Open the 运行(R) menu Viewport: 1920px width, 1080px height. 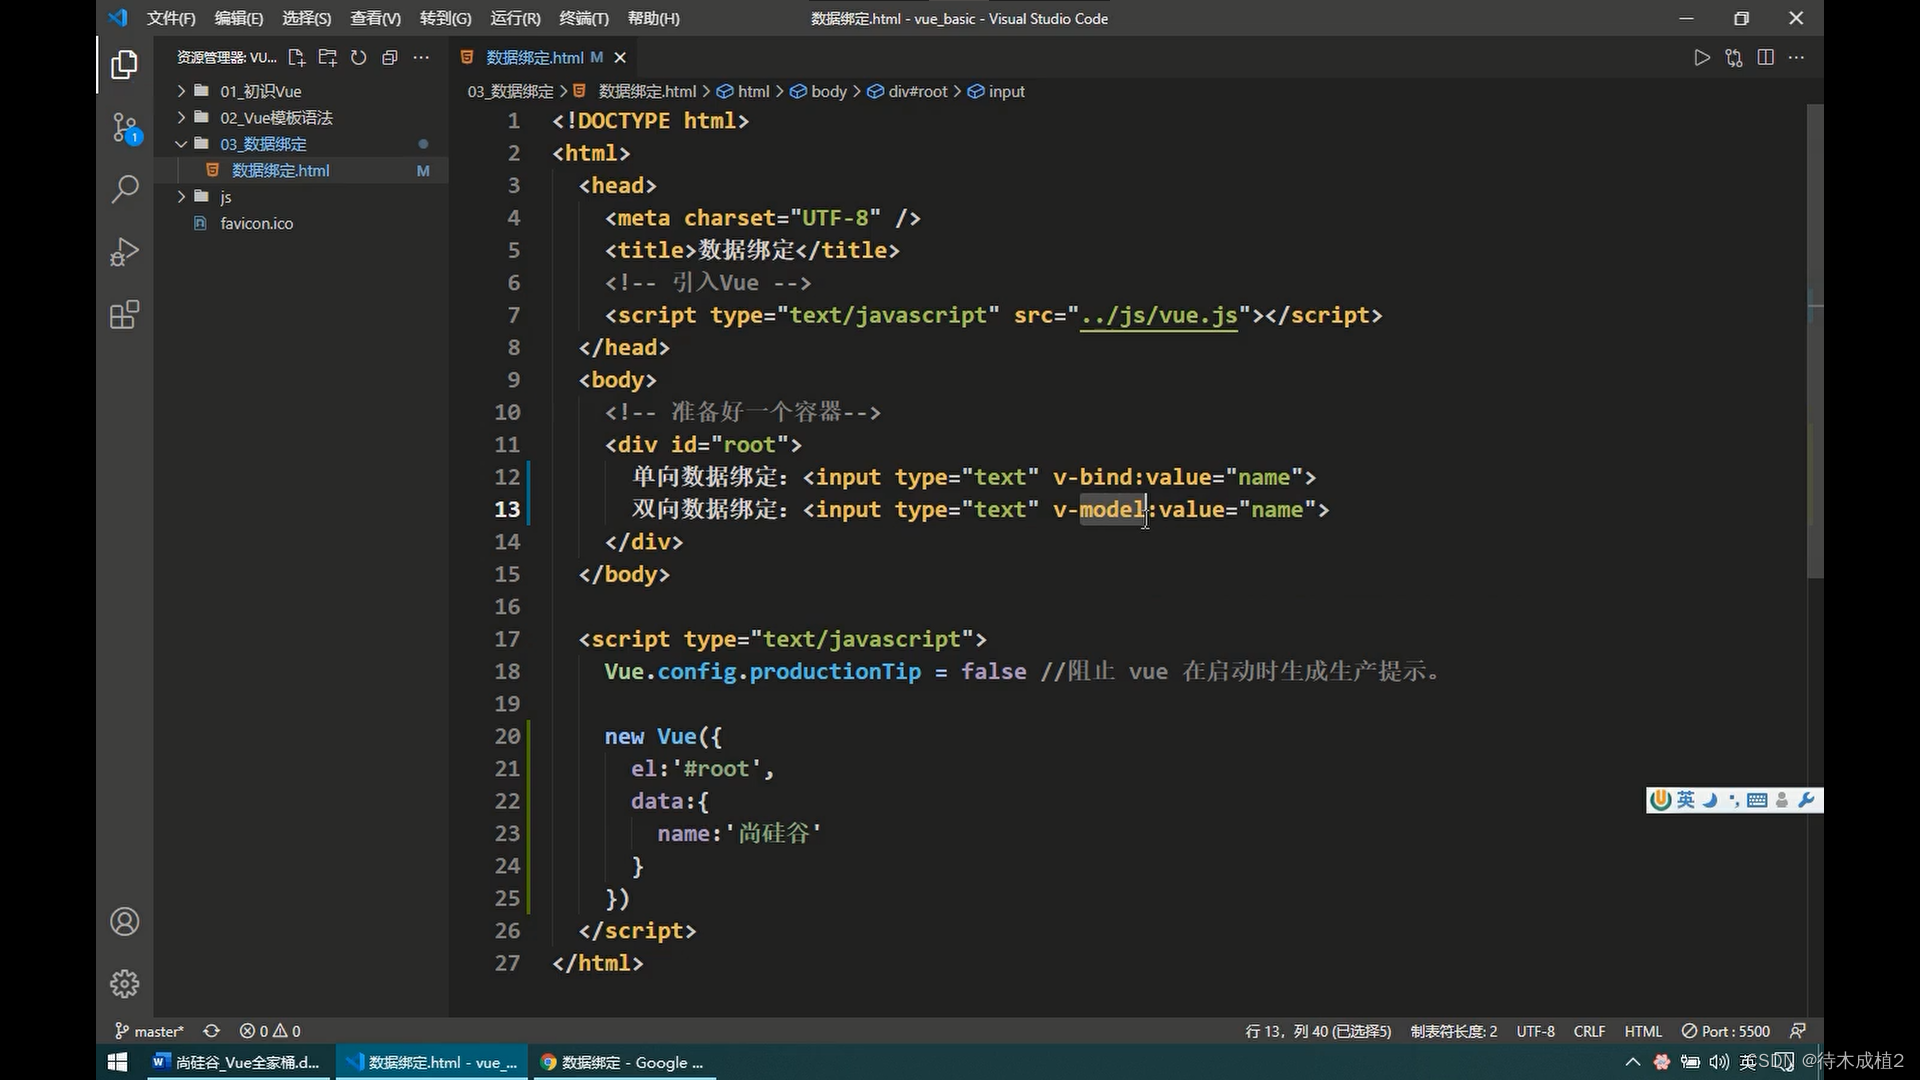pyautogui.click(x=516, y=18)
